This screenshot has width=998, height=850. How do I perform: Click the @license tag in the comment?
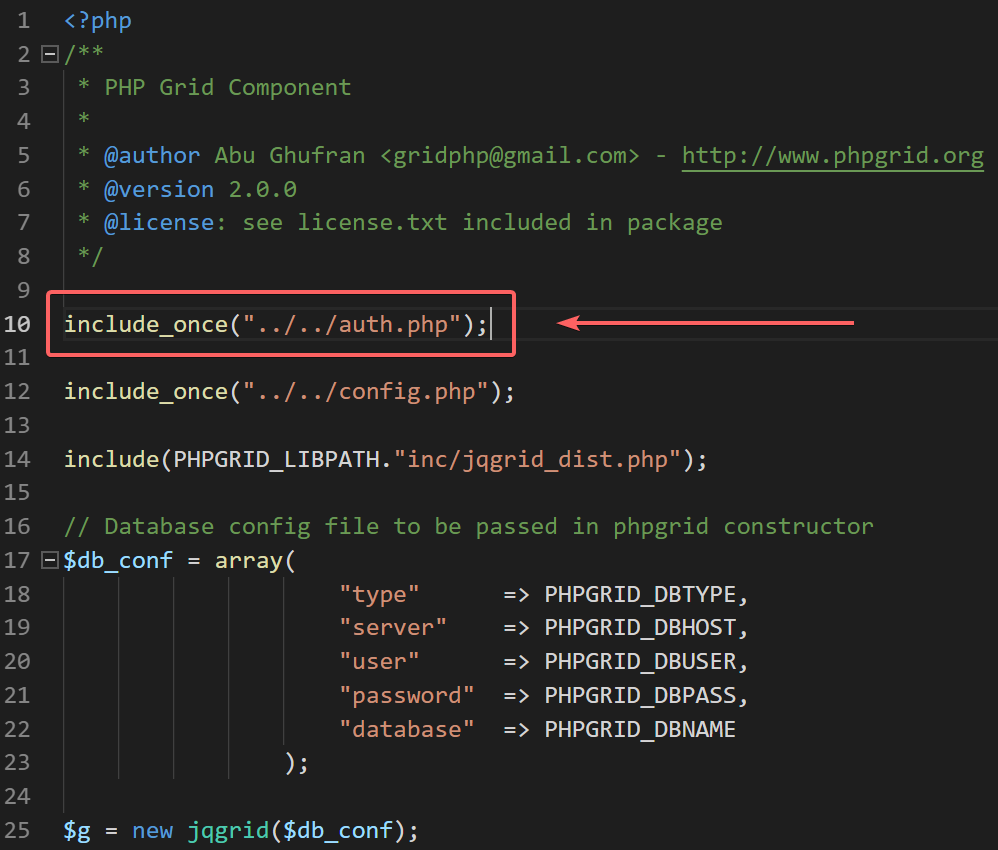pos(158,223)
